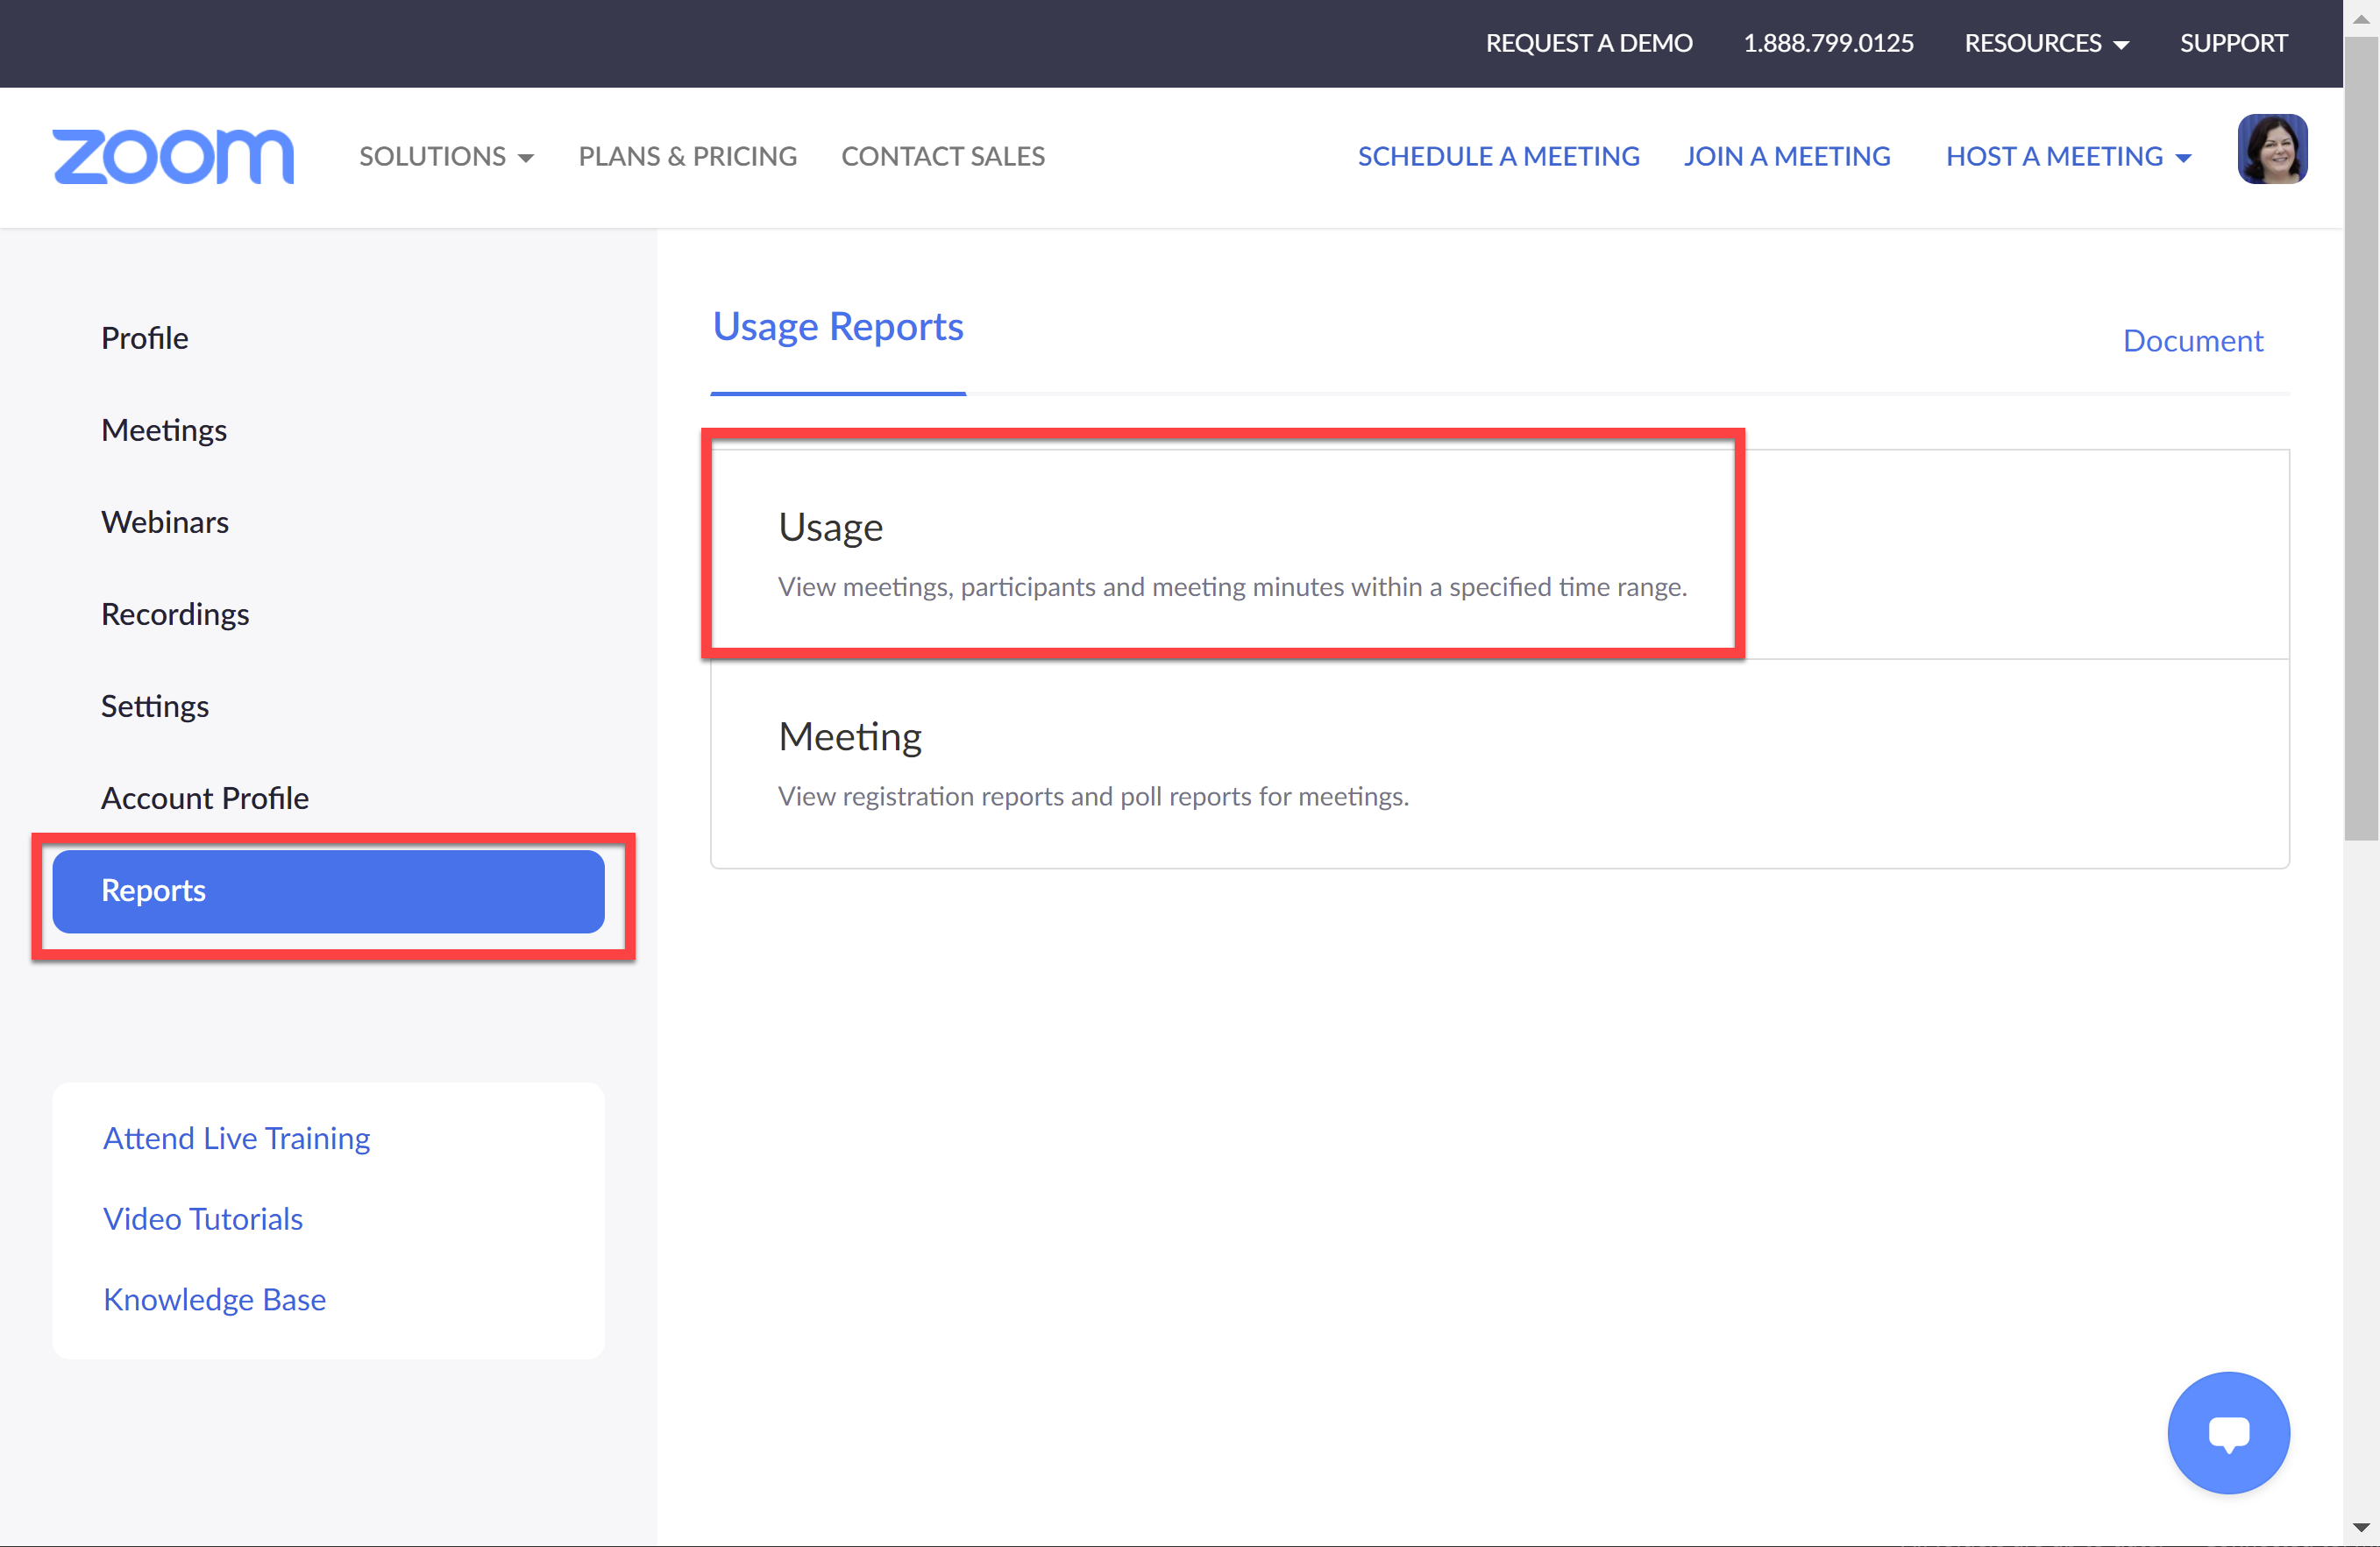Expand the Solutions dropdown
This screenshot has width=2380, height=1547.
pyautogui.click(x=446, y=156)
